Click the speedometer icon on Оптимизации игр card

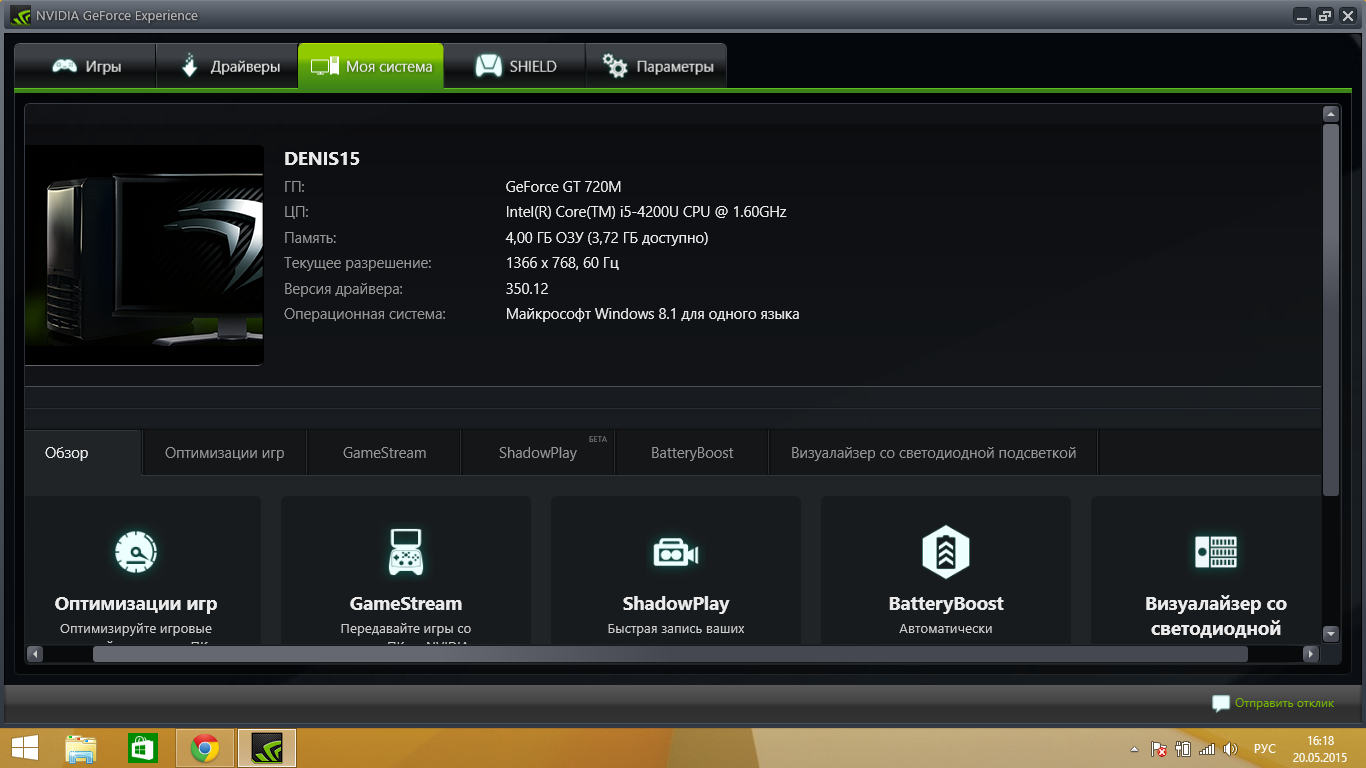pos(136,551)
